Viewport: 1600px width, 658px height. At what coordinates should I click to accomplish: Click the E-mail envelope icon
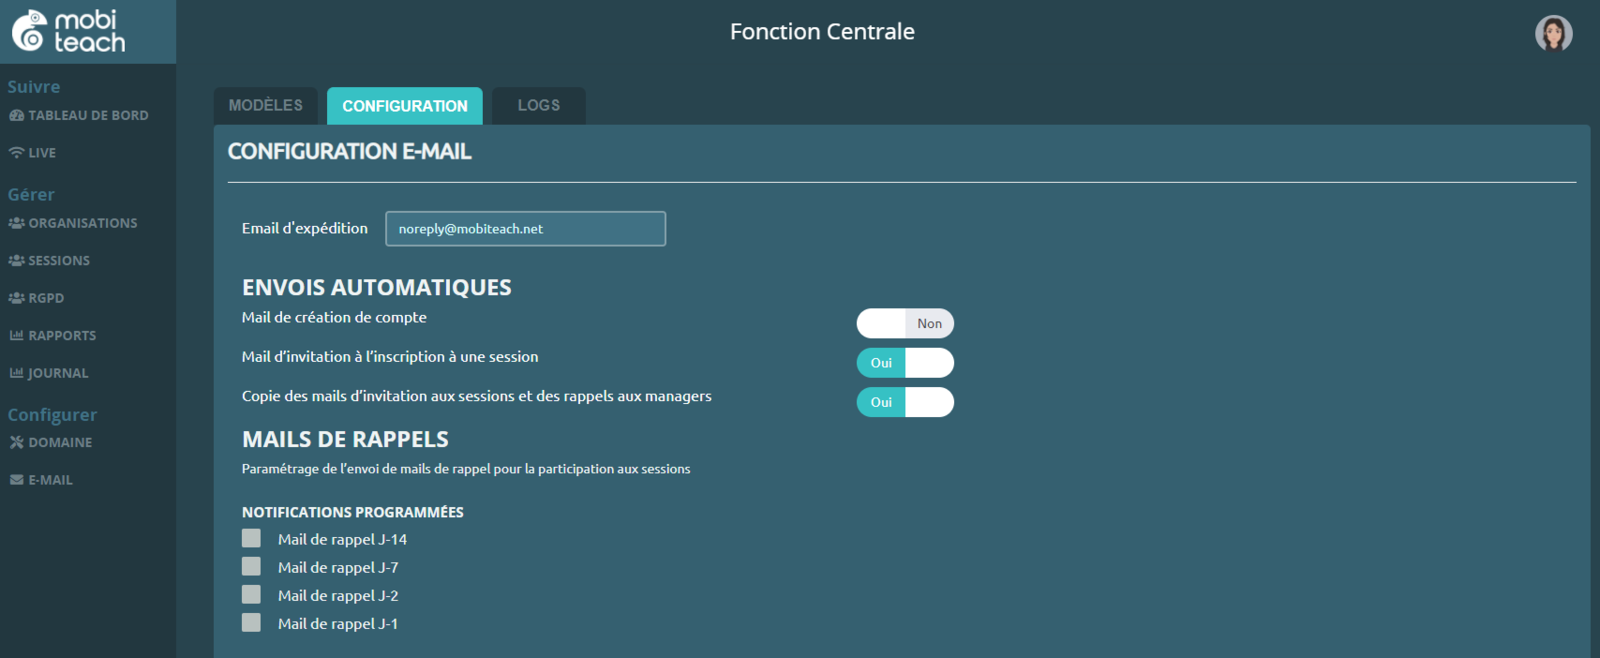(x=16, y=480)
